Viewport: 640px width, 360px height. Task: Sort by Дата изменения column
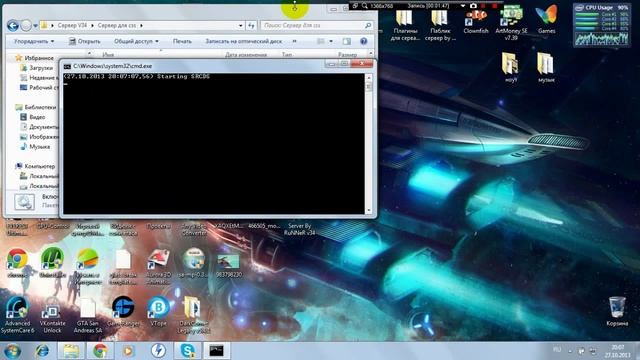pos(246,55)
